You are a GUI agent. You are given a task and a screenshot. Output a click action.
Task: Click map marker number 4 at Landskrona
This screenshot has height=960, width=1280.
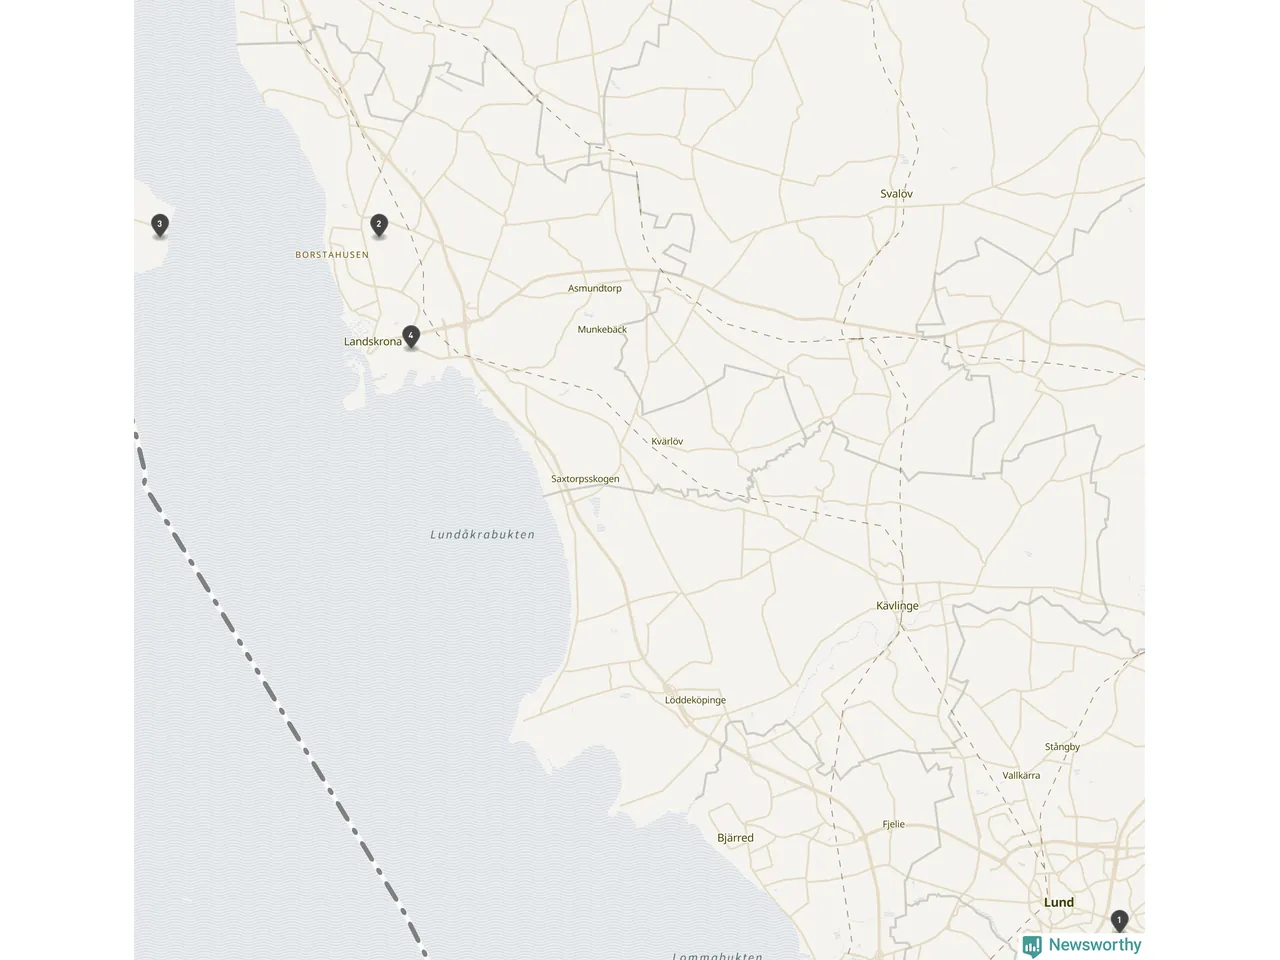410,336
